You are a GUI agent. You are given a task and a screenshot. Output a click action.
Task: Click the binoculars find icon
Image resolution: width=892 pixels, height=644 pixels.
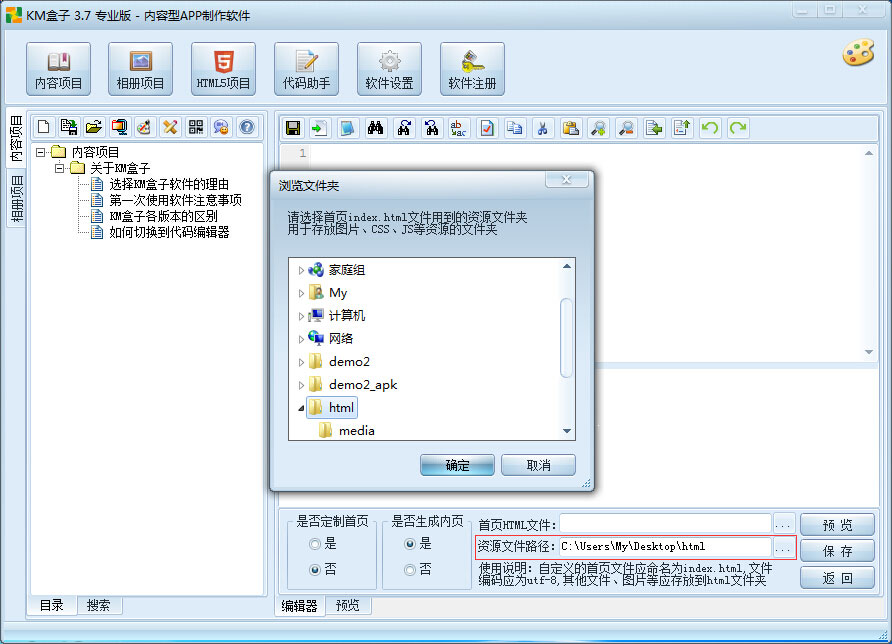click(375, 128)
